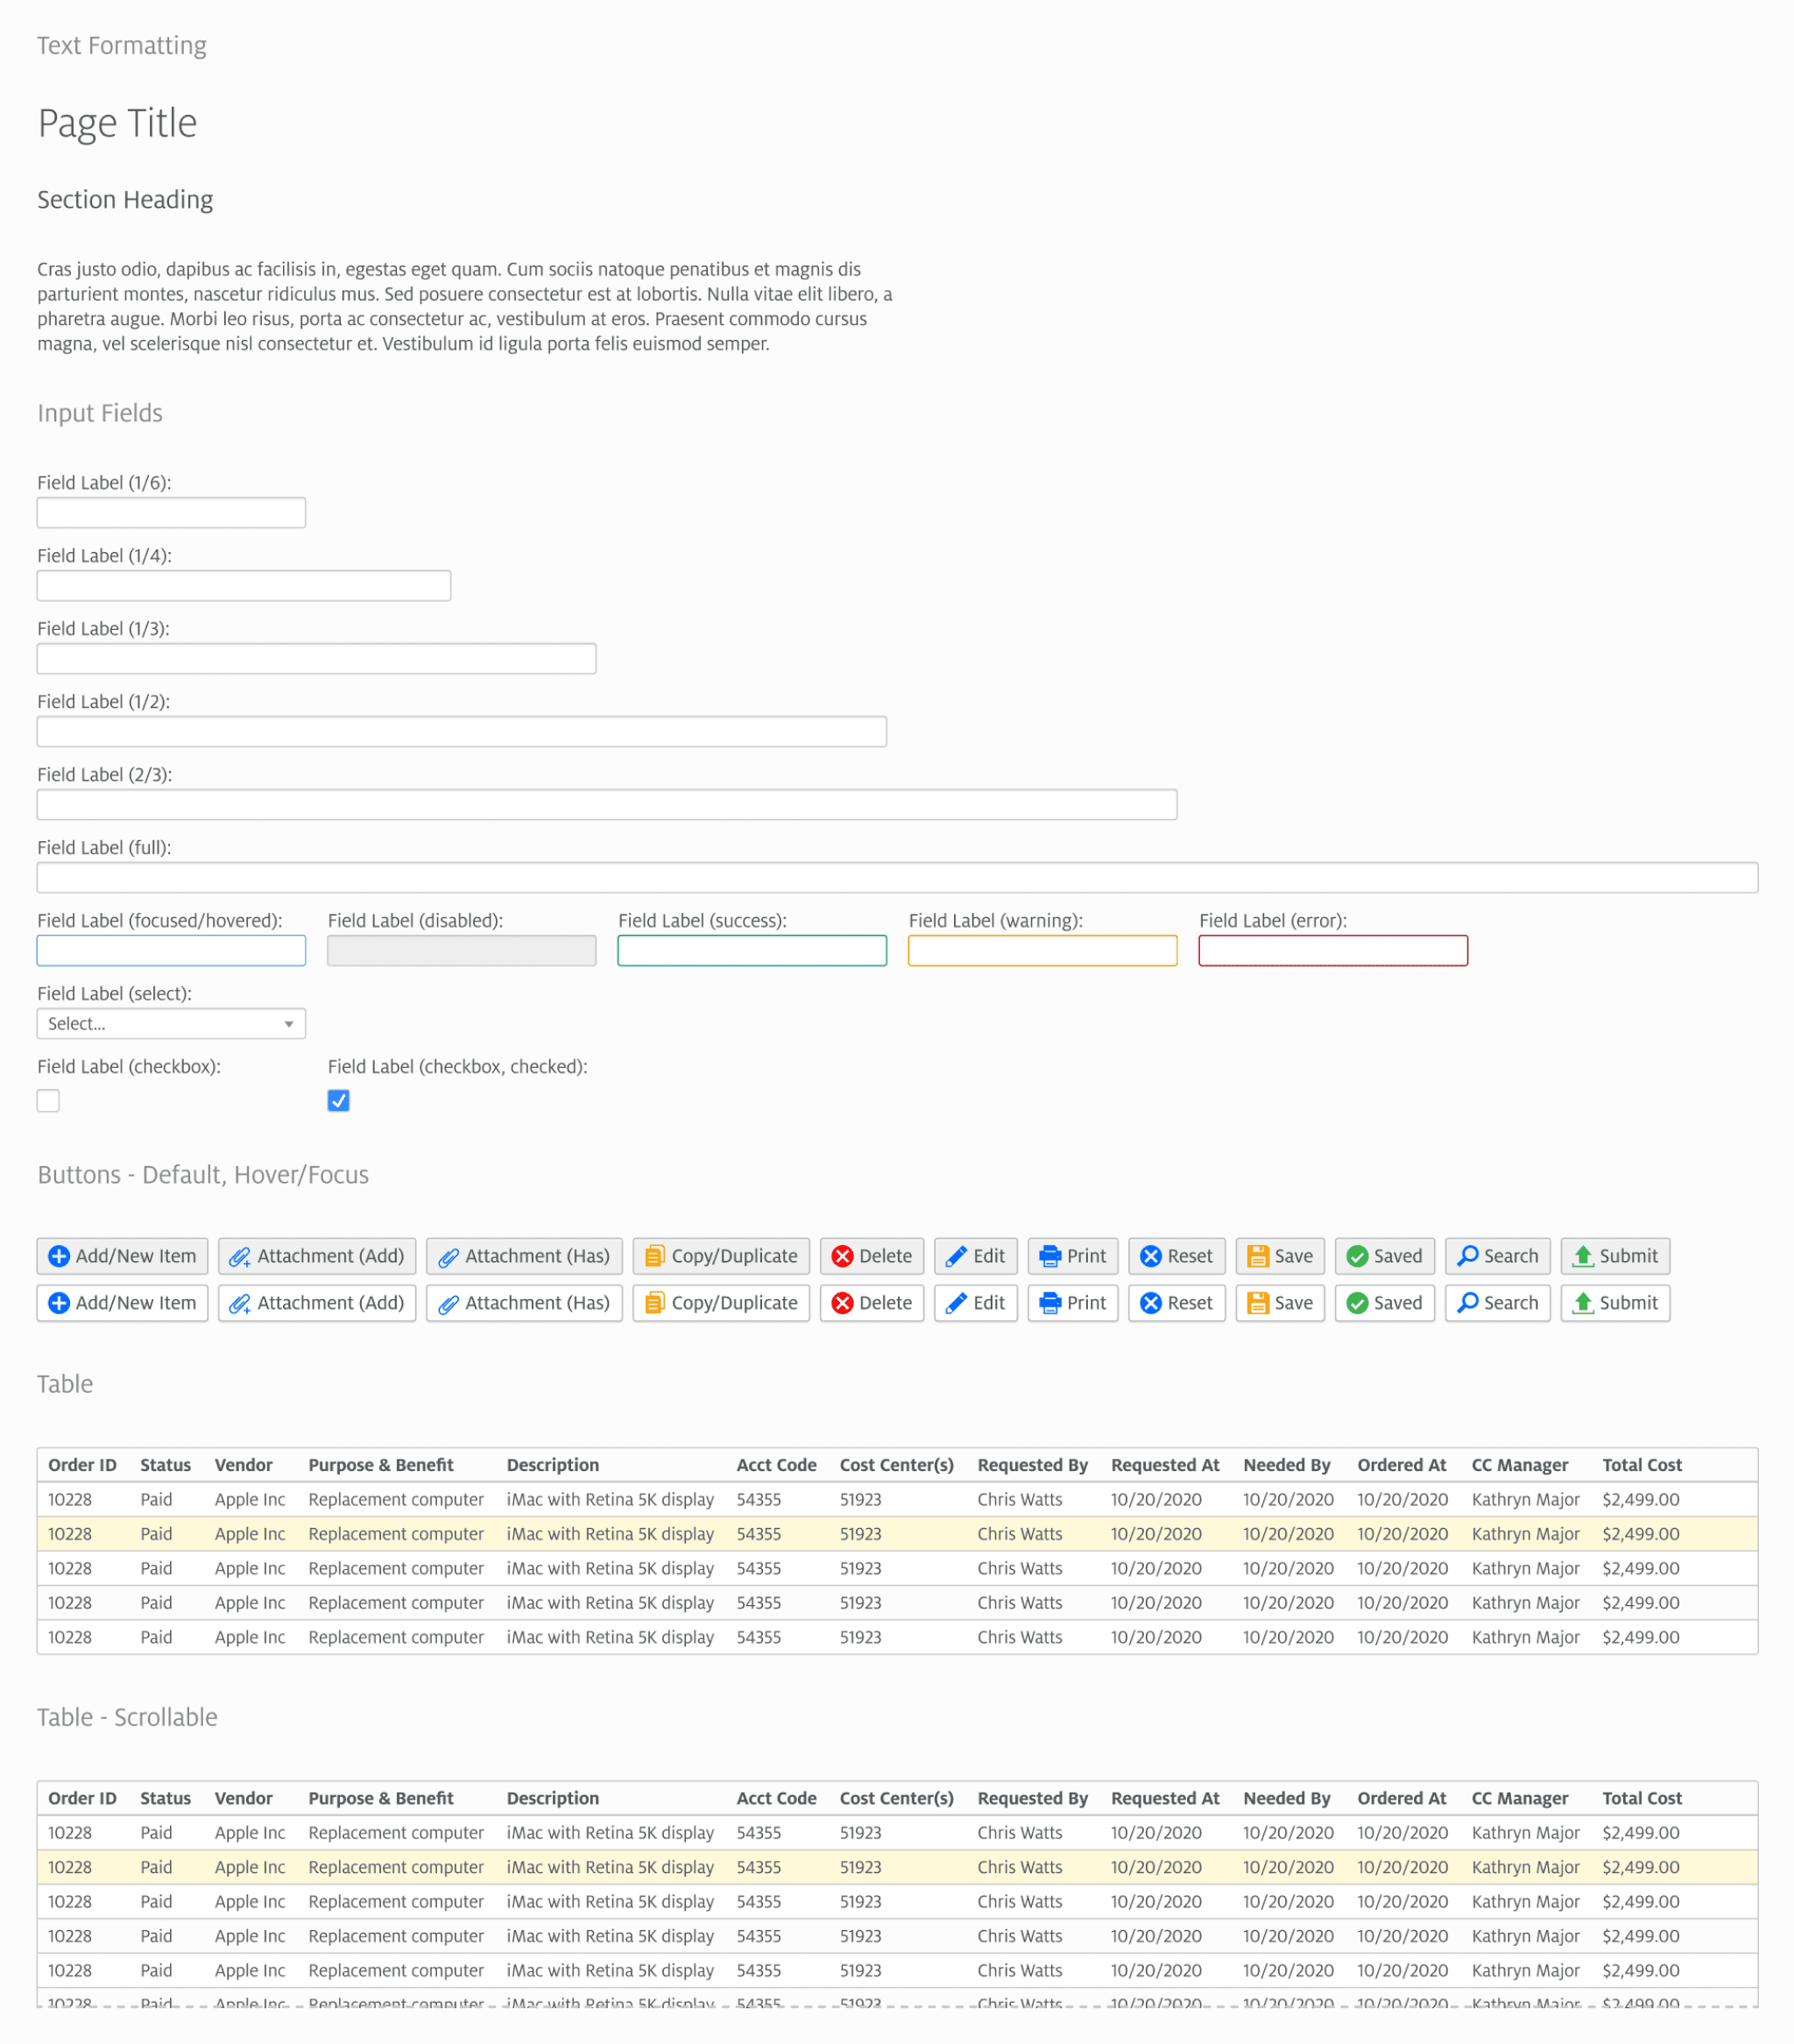Click the red Delete X icon, top row
1794x2044 pixels.
tap(842, 1256)
